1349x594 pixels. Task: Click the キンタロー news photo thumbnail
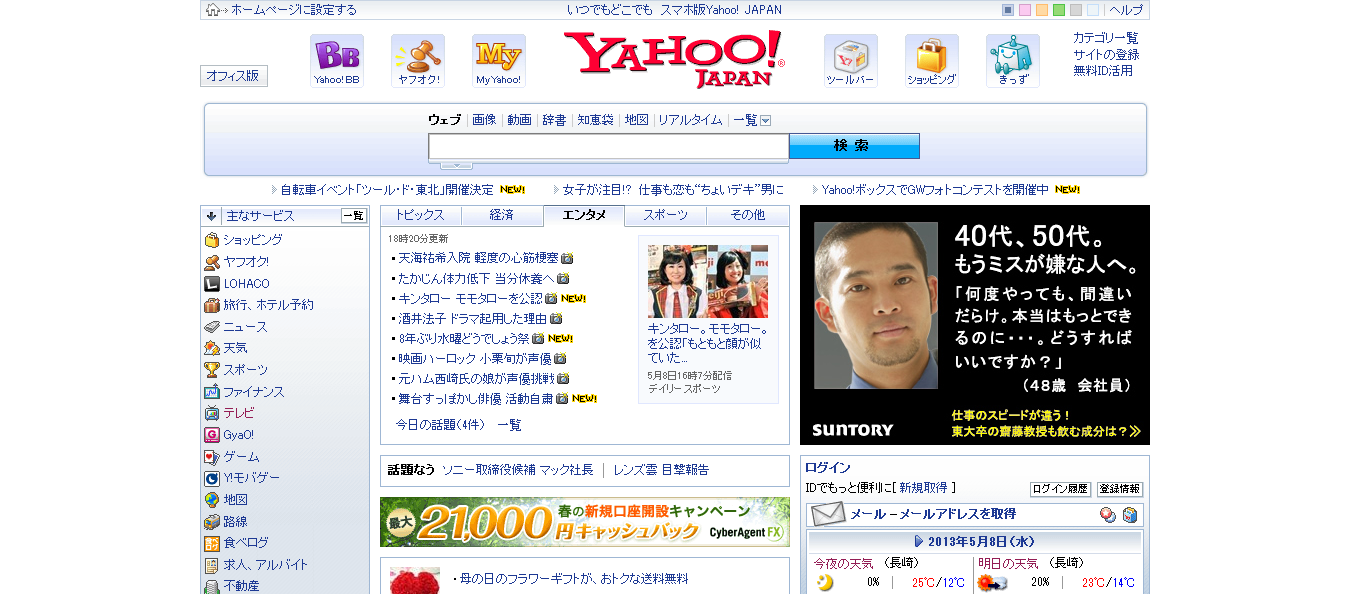(x=707, y=281)
